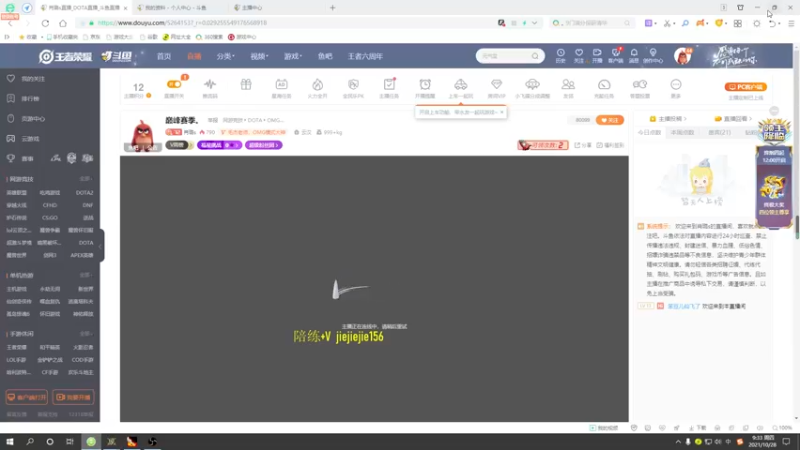Click the scissors screenshot browser icon
The height and width of the screenshot is (450, 800).
coord(666,23)
